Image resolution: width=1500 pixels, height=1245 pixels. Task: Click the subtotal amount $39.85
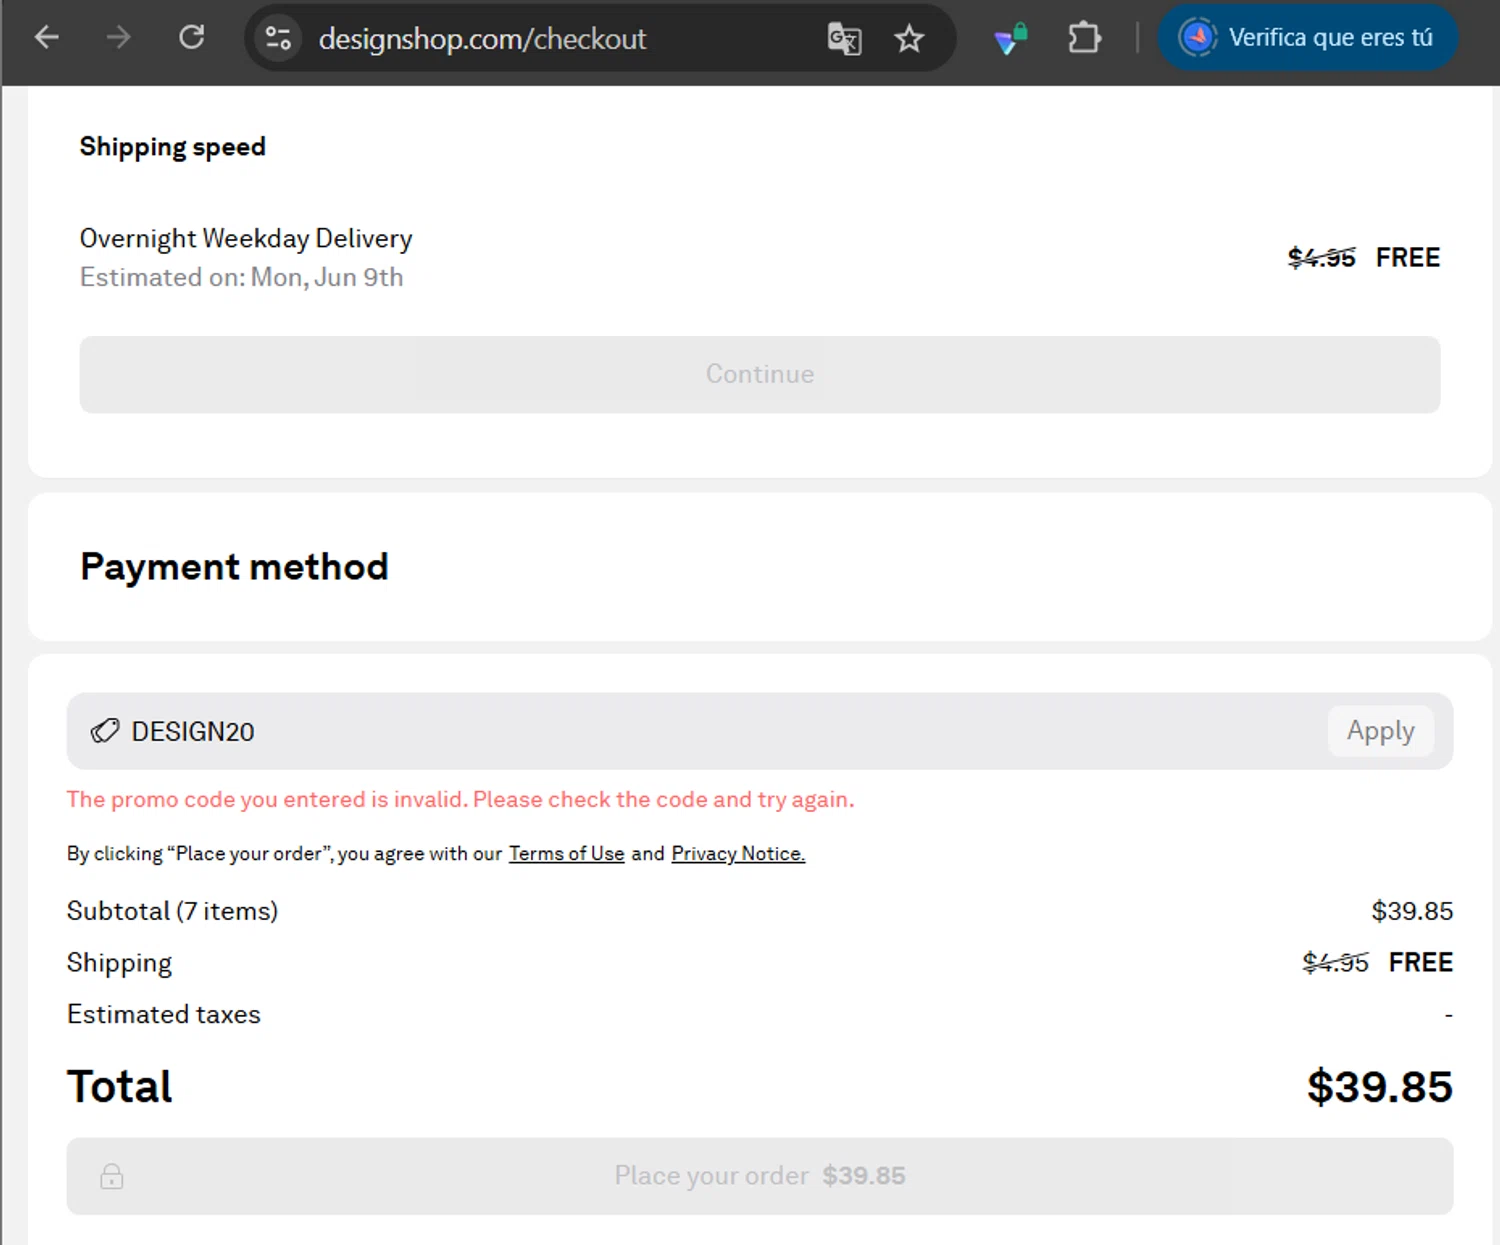coord(1412,911)
